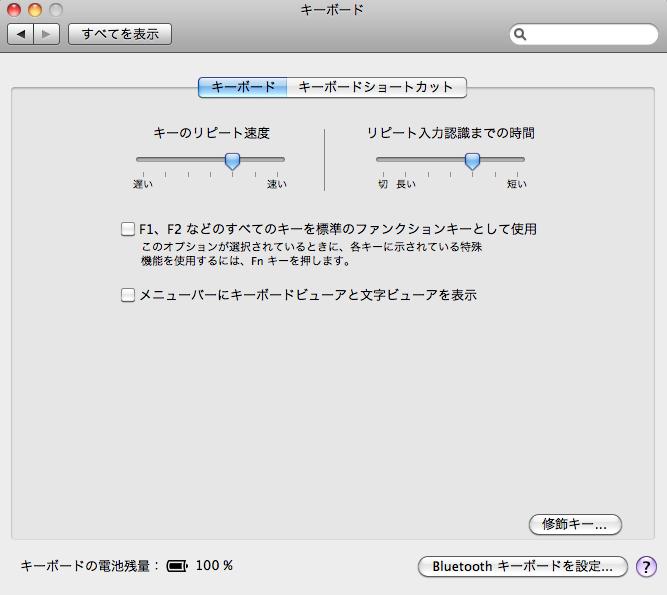Switch to the キーボード tab
The height and width of the screenshot is (595, 667).
[x=242, y=87]
